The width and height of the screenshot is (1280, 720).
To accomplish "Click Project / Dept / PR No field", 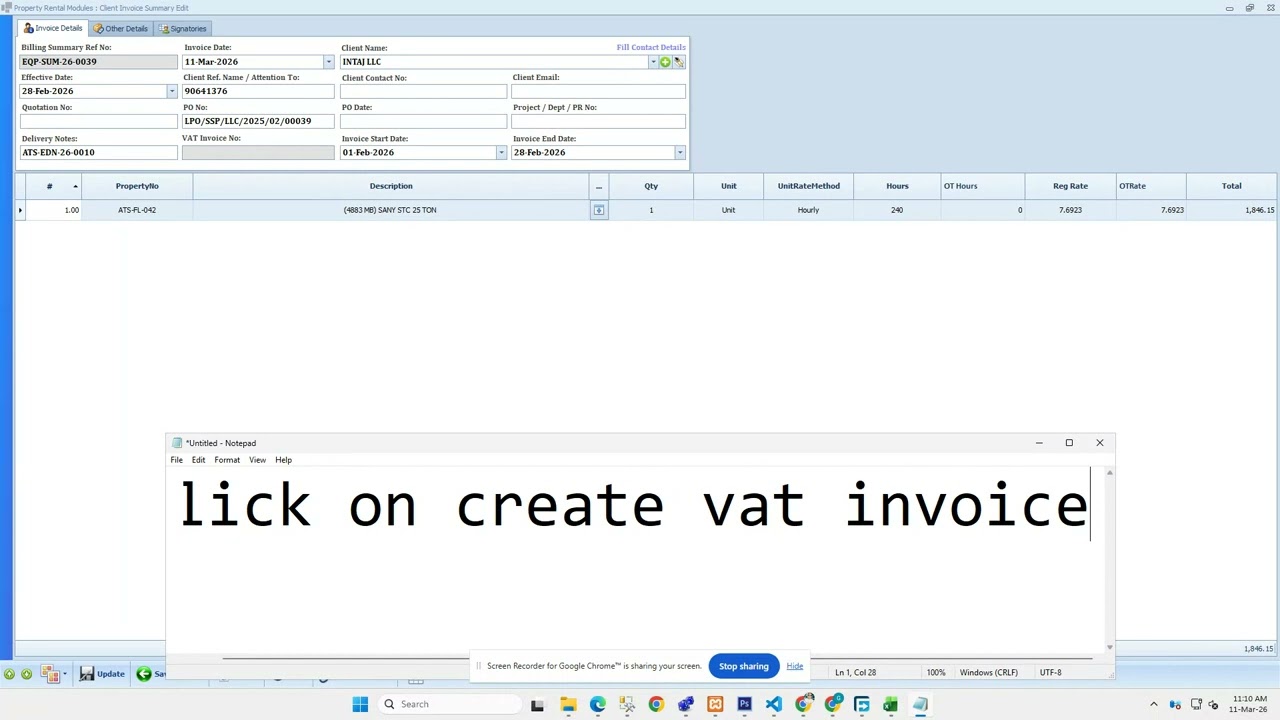I will coord(598,121).
